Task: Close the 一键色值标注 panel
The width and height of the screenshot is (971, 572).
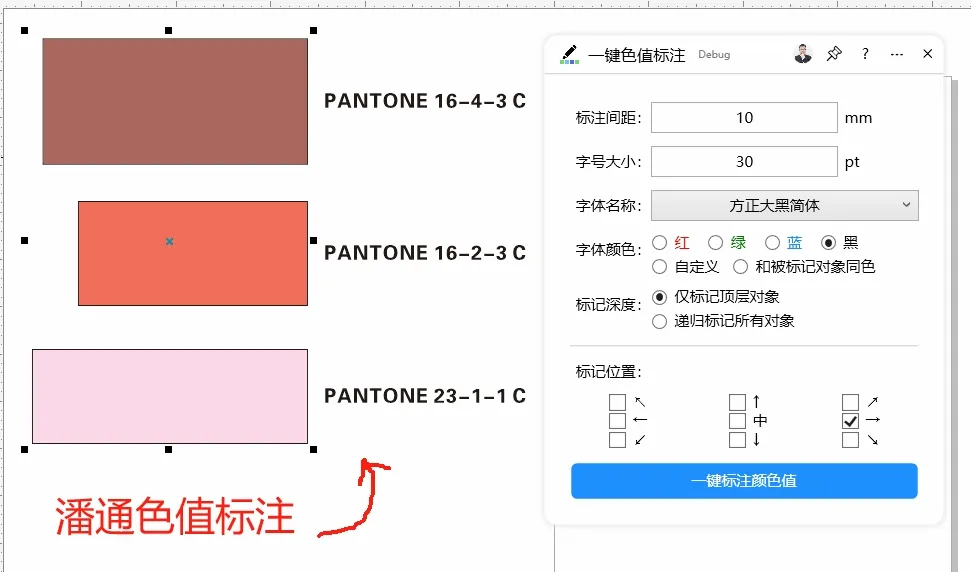Action: [928, 54]
